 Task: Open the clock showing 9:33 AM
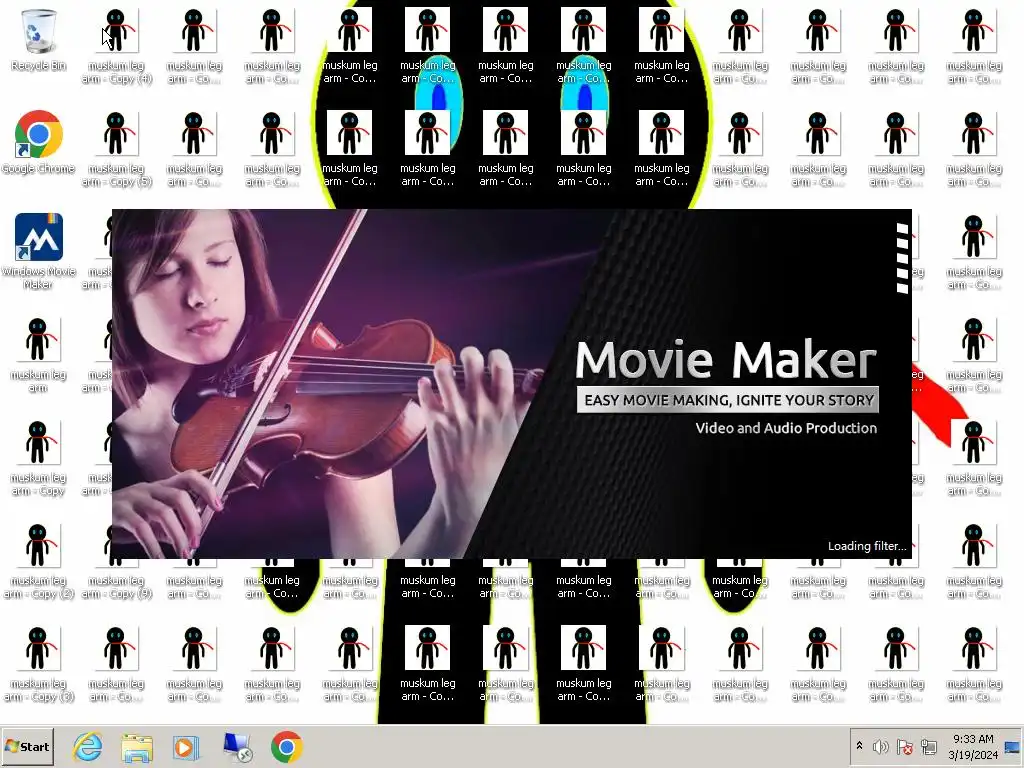(x=973, y=746)
